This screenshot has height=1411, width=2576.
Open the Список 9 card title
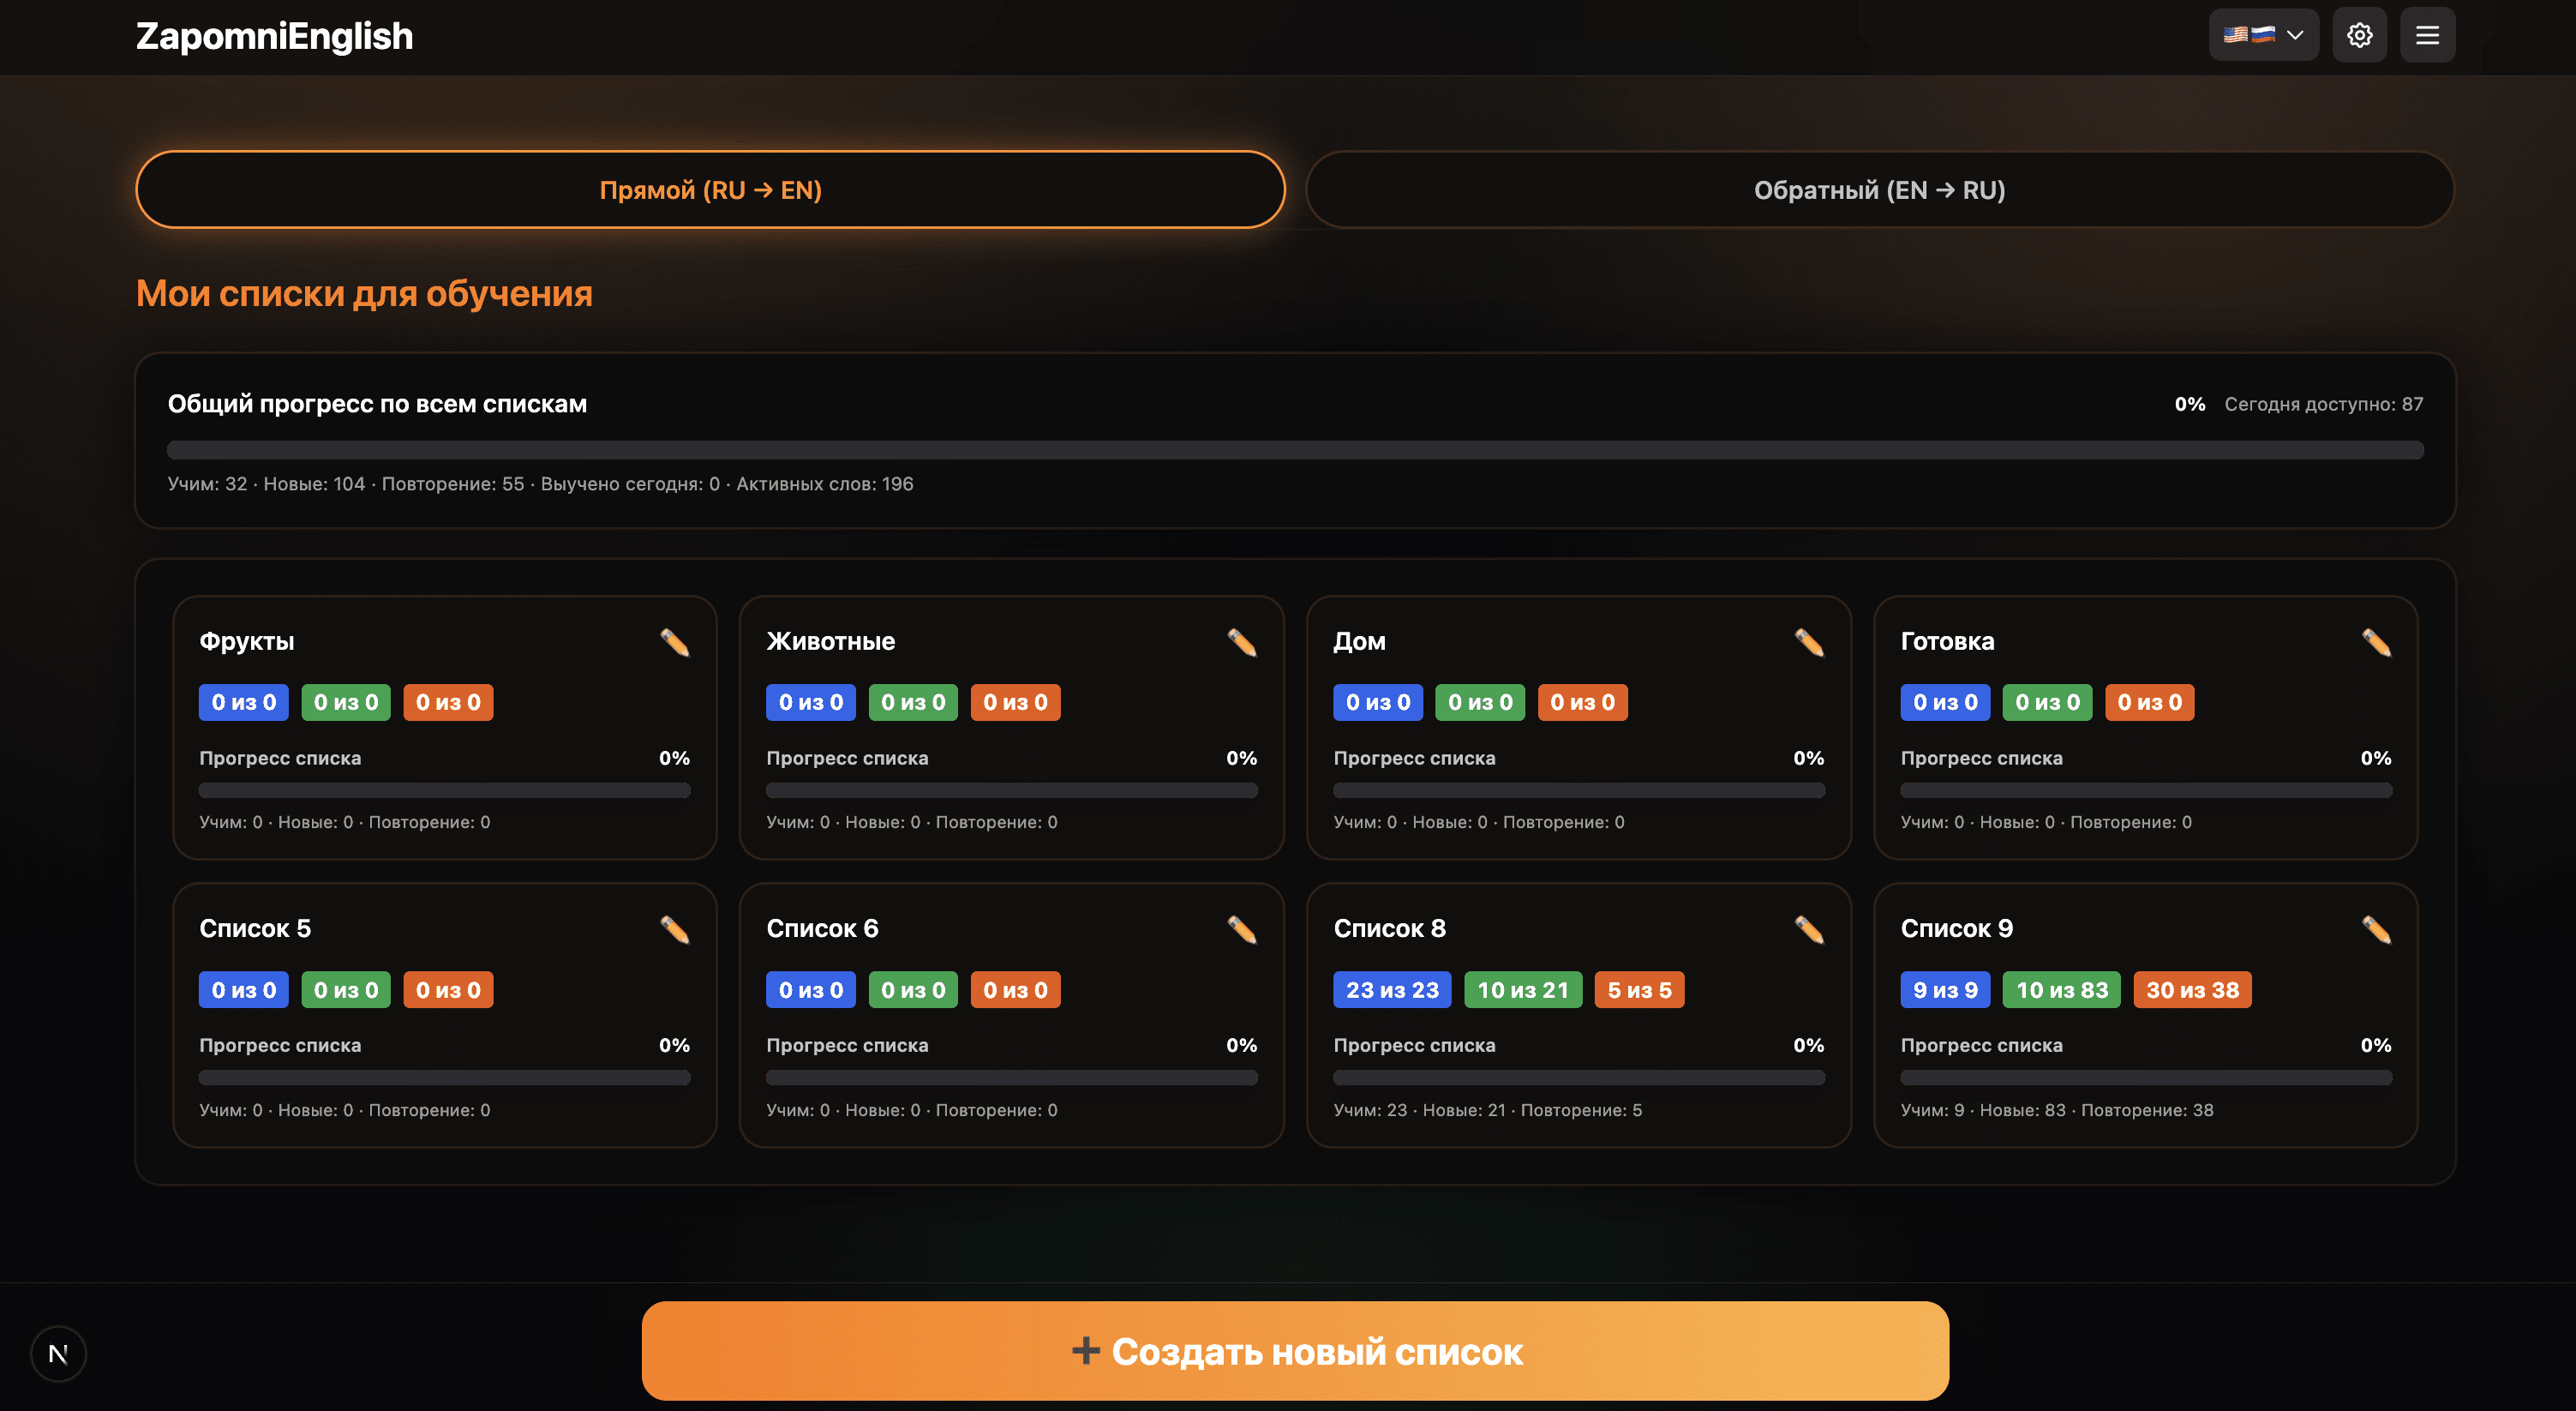coord(1956,929)
